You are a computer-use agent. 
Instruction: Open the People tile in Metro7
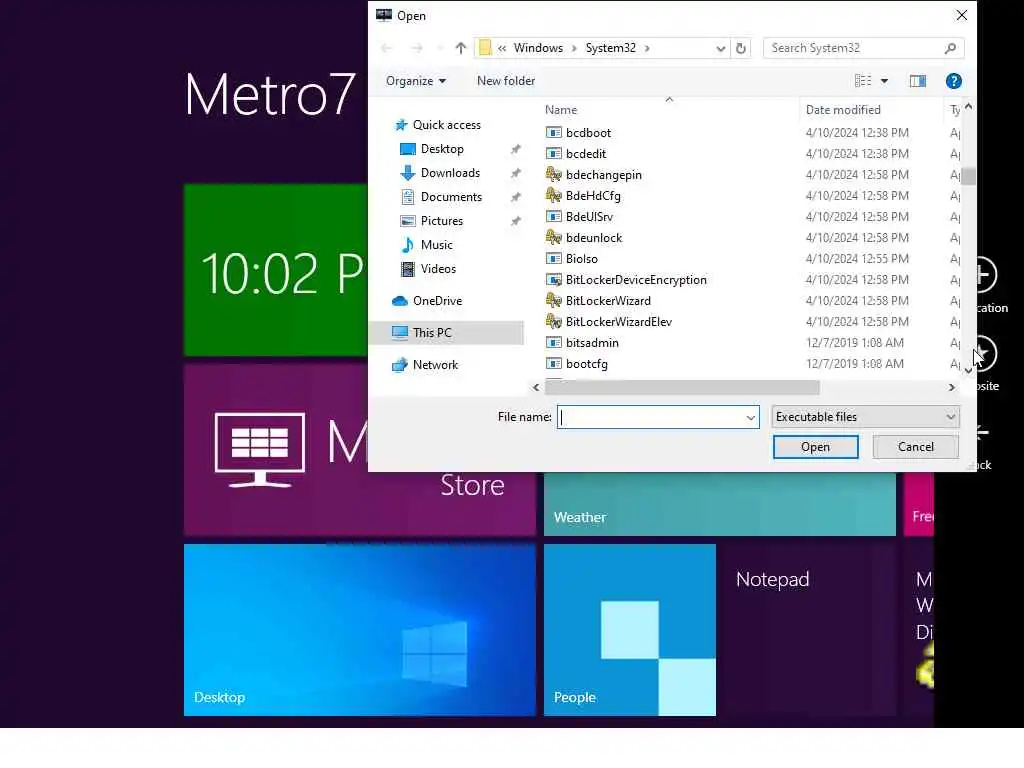click(630, 630)
